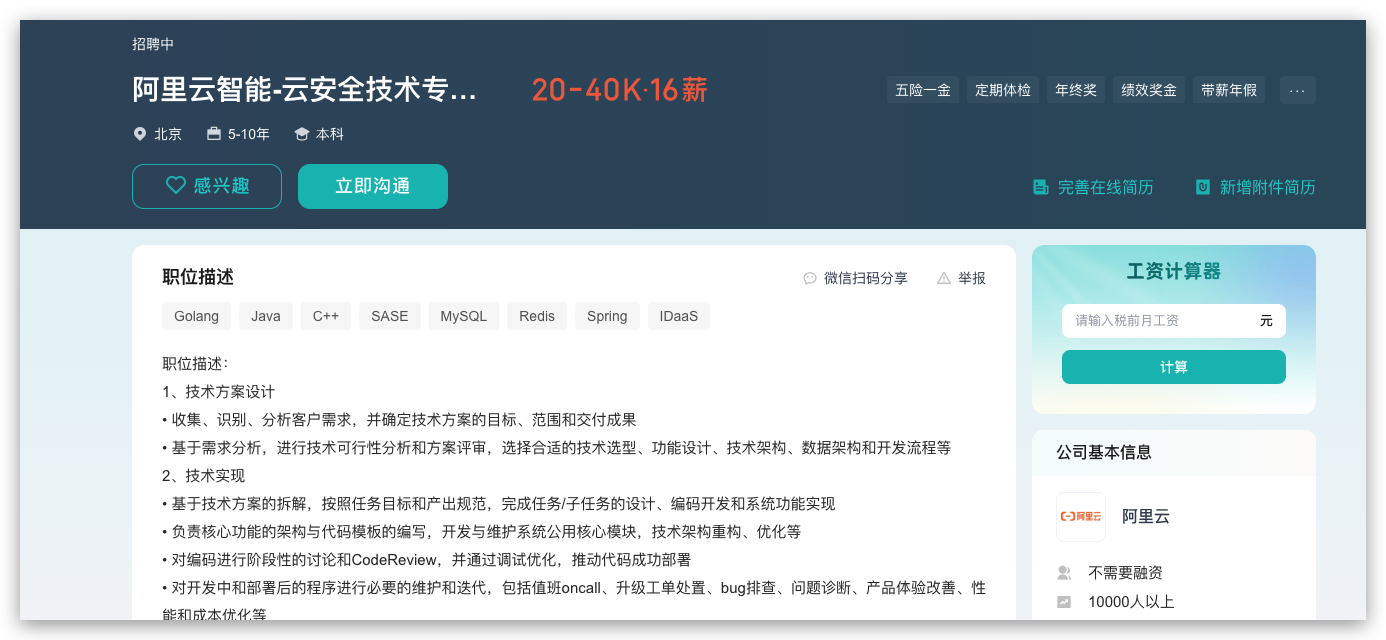Viewport: 1386px width, 640px height.
Task: Click the 10000人以上 text
Action: (1131, 602)
